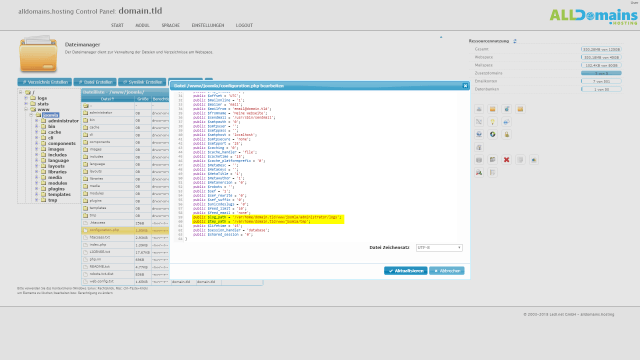Collapse the joomla folder node
This screenshot has width=640, height=360.
(31, 115)
